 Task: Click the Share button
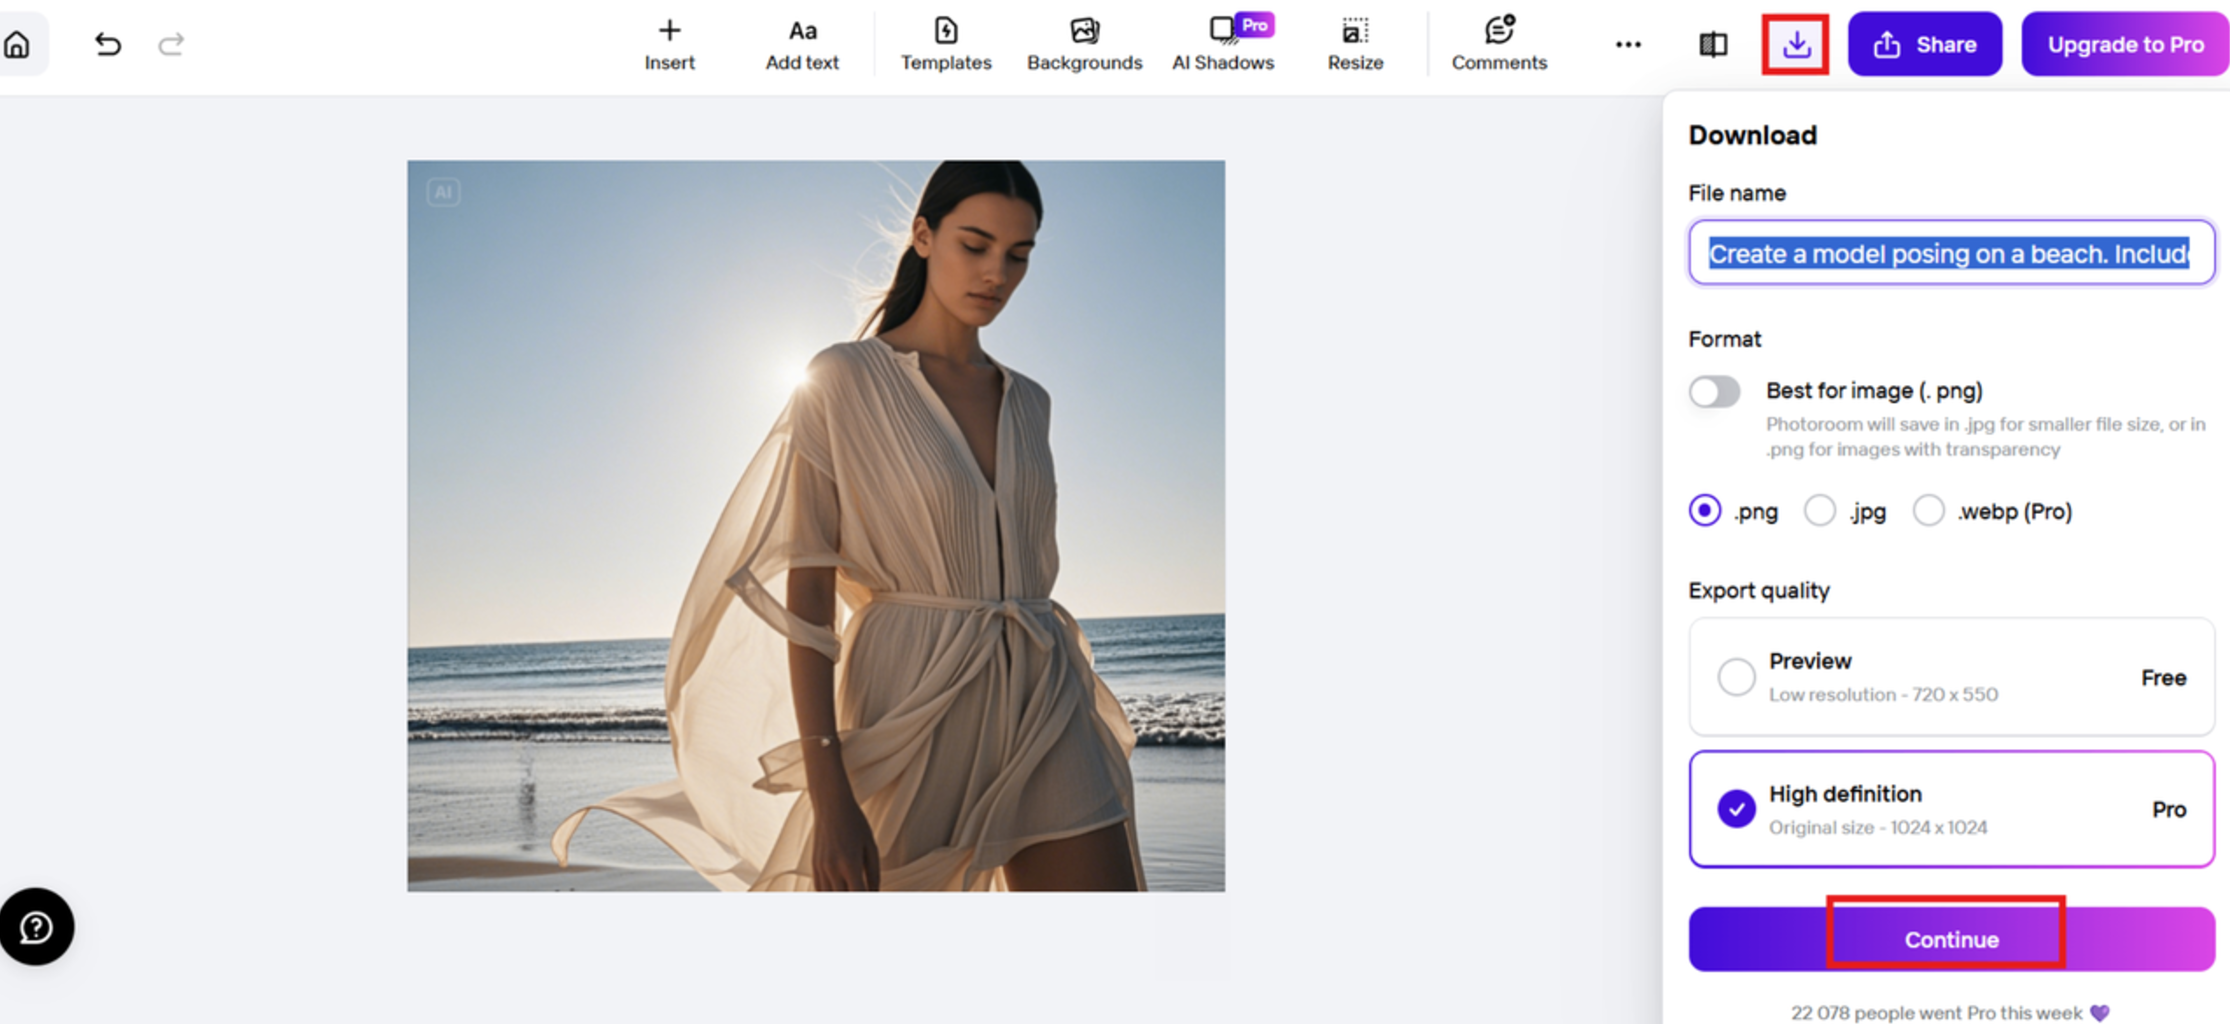point(1925,44)
